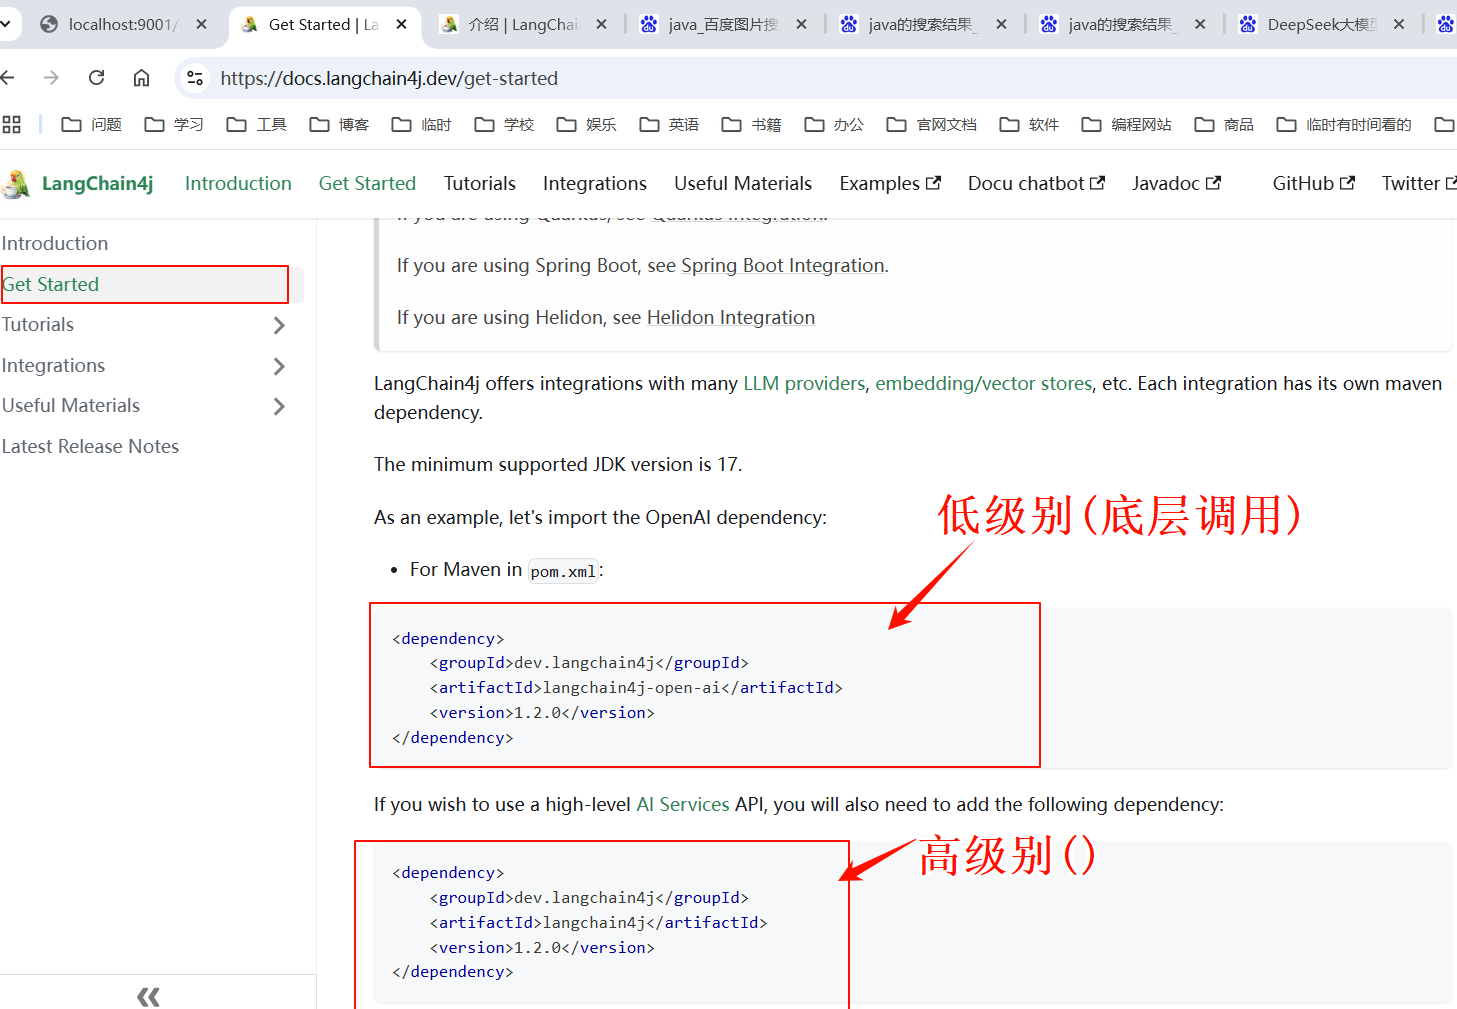Open the bookmarks apps grid icon
The height and width of the screenshot is (1009, 1457).
click(12, 124)
